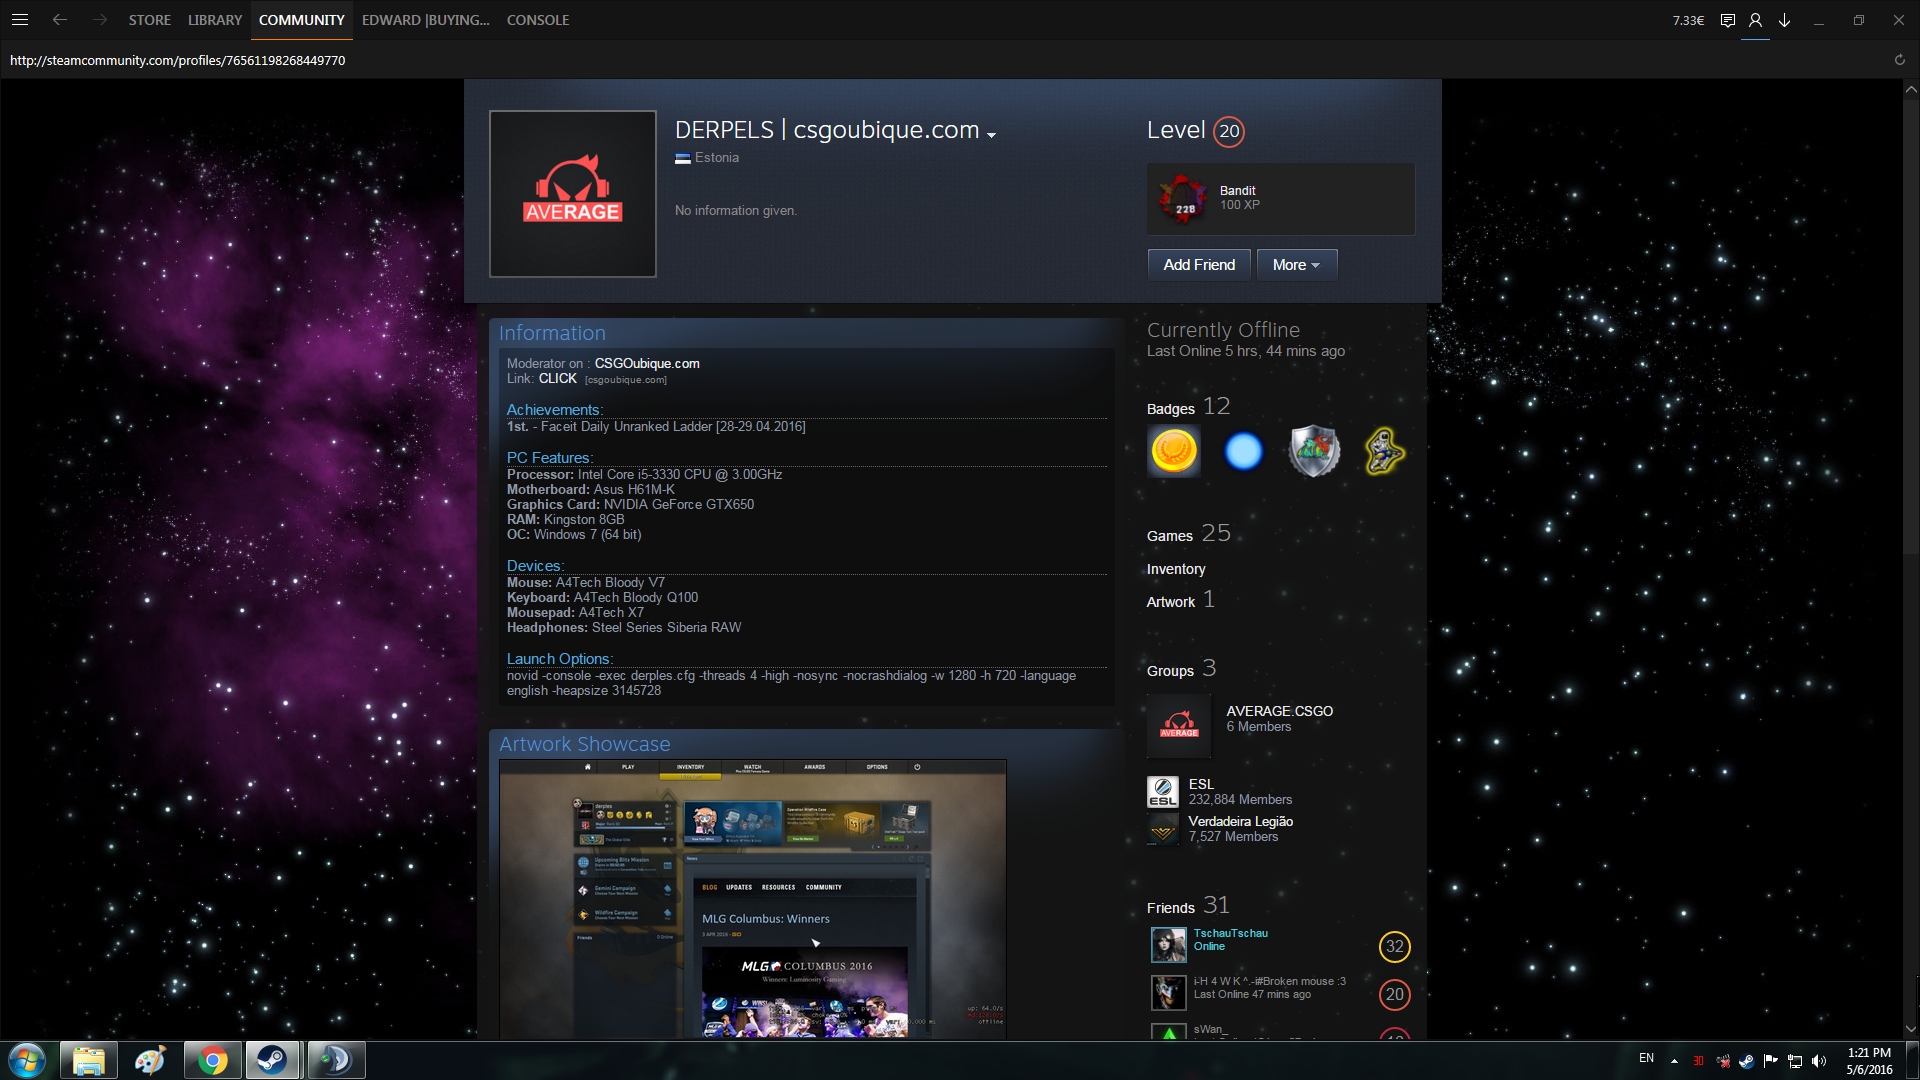Image resolution: width=1920 pixels, height=1080 pixels.
Task: Follow the CLICK csgoubique link
Action: 557,379
